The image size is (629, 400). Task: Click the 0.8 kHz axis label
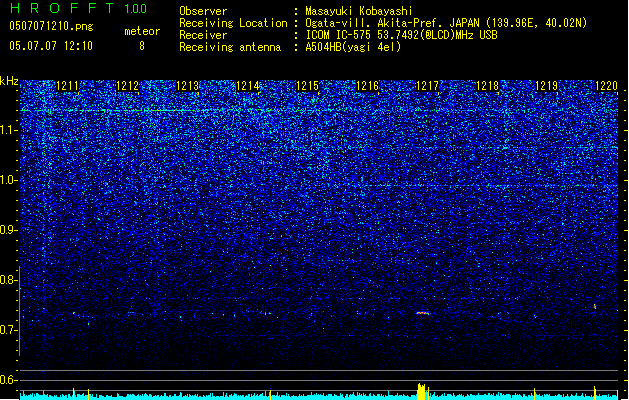(x=9, y=280)
